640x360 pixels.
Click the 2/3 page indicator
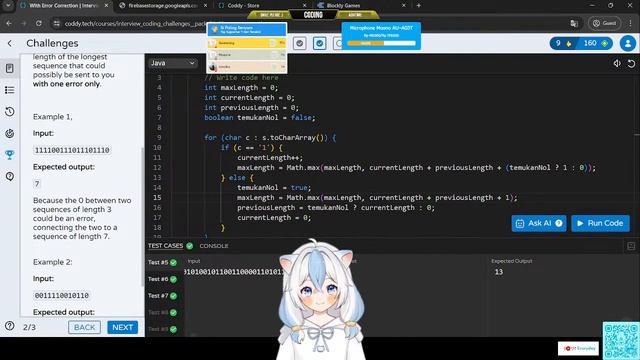point(29,327)
